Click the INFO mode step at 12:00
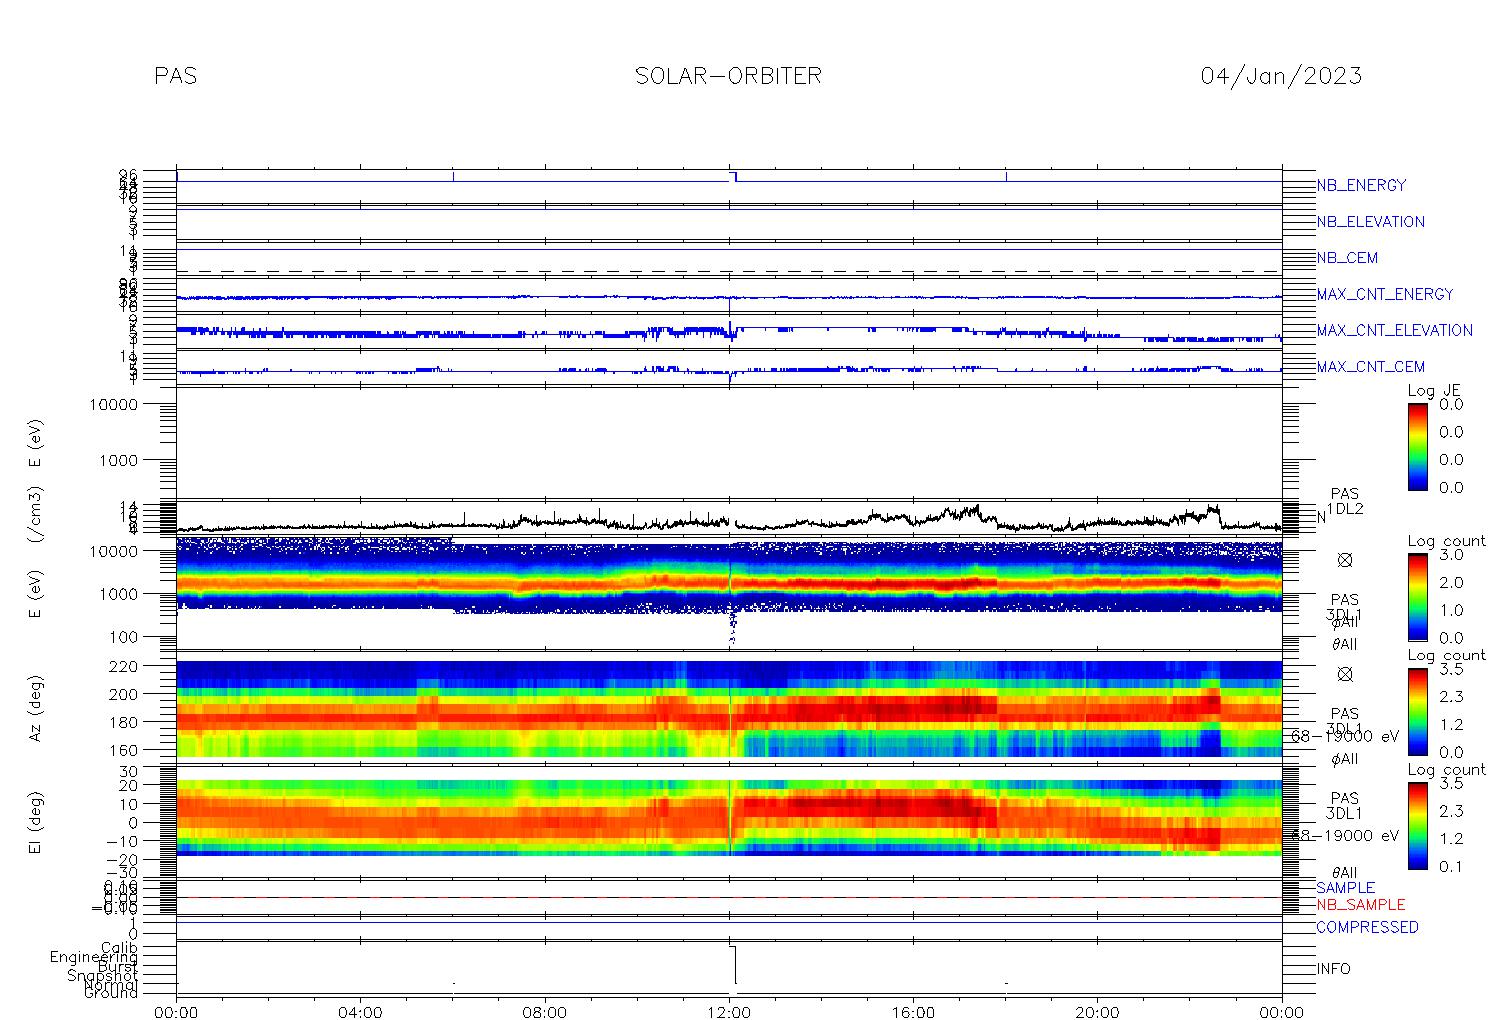 [x=735, y=965]
